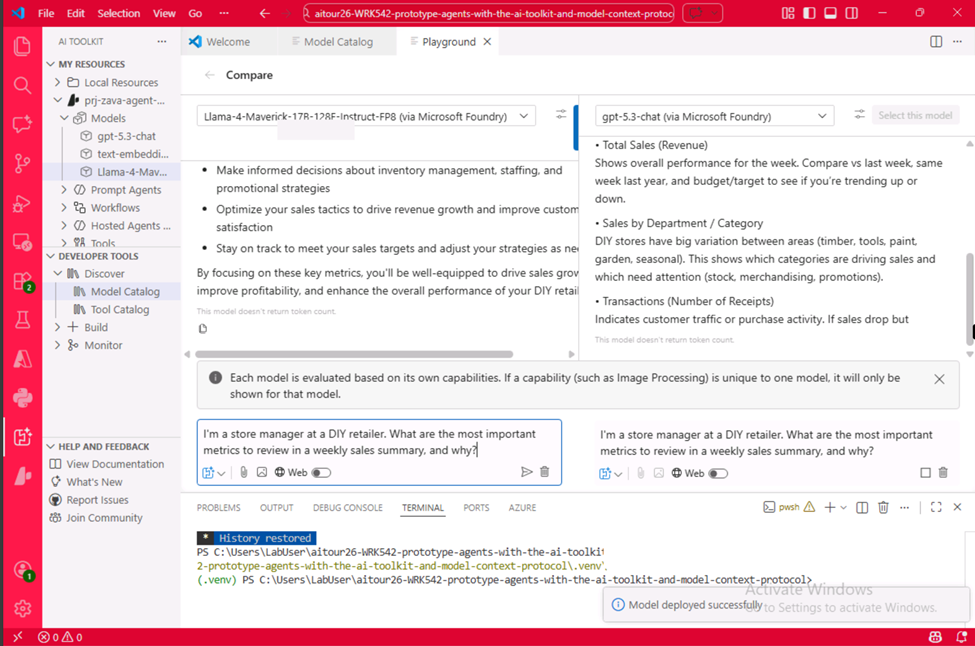975x646 pixels.
Task: Open the AI Toolkit view
Action: point(22,437)
